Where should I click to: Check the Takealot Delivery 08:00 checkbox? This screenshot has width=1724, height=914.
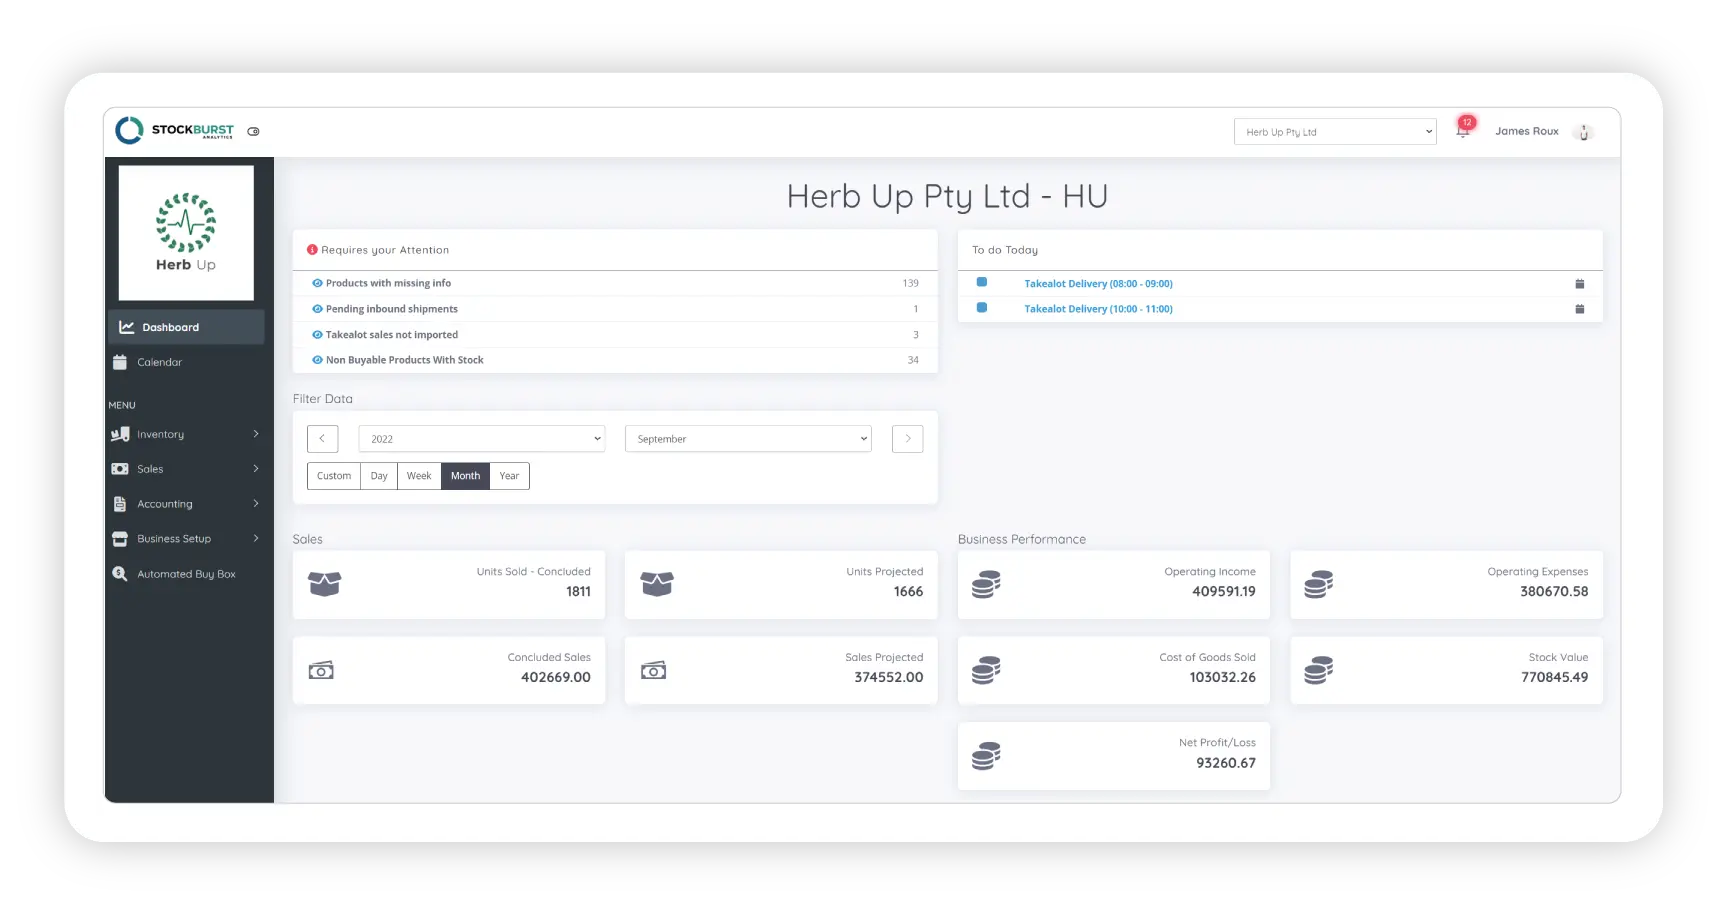point(982,282)
